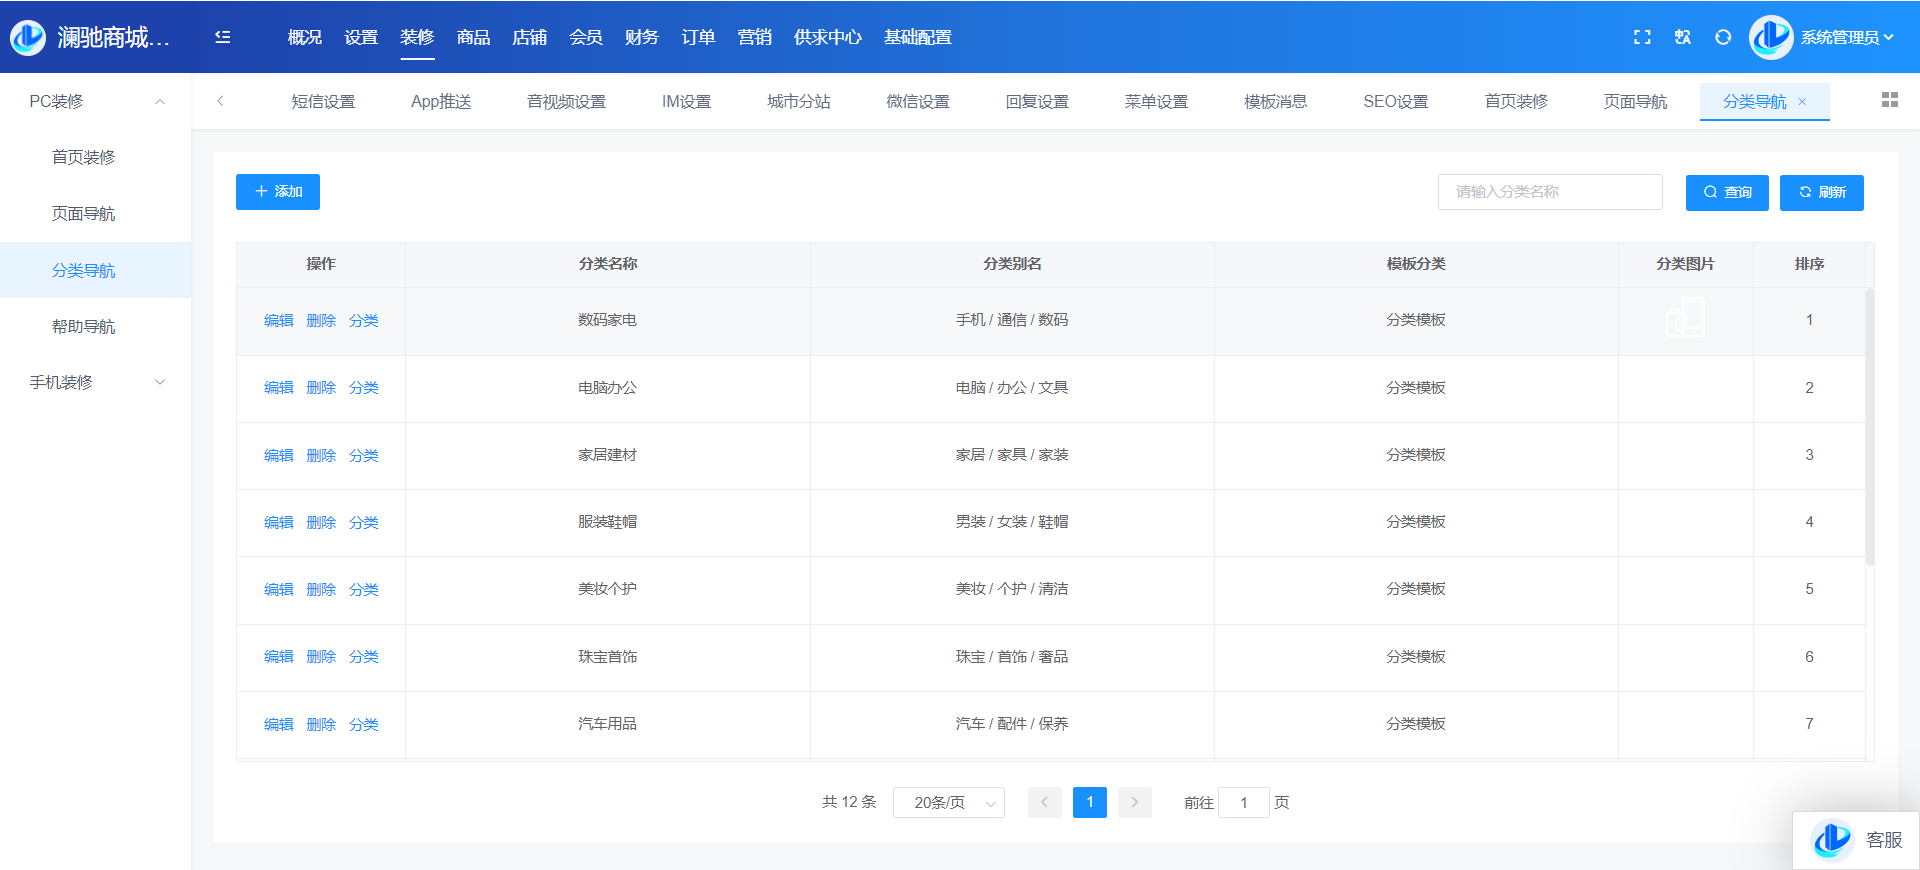Focus the 请输入分类名称 search field

pos(1549,192)
